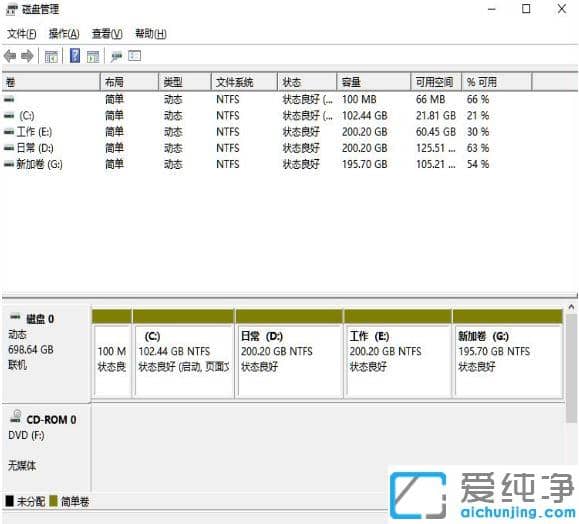Click the DVD (F:) label

26,435
